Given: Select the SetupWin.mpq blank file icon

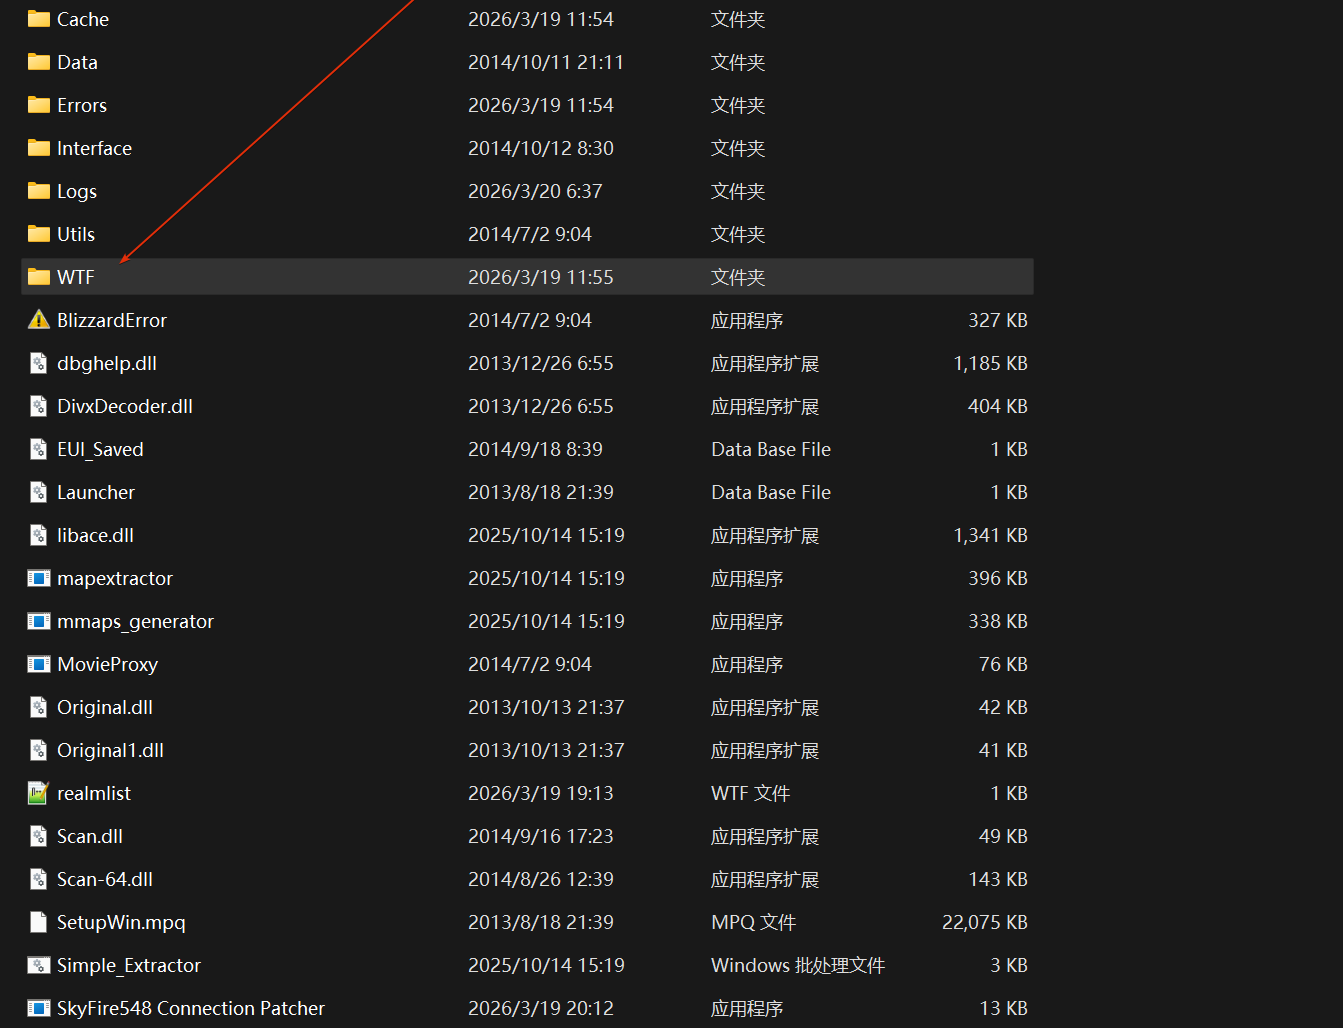Looking at the screenshot, I should click(38, 922).
